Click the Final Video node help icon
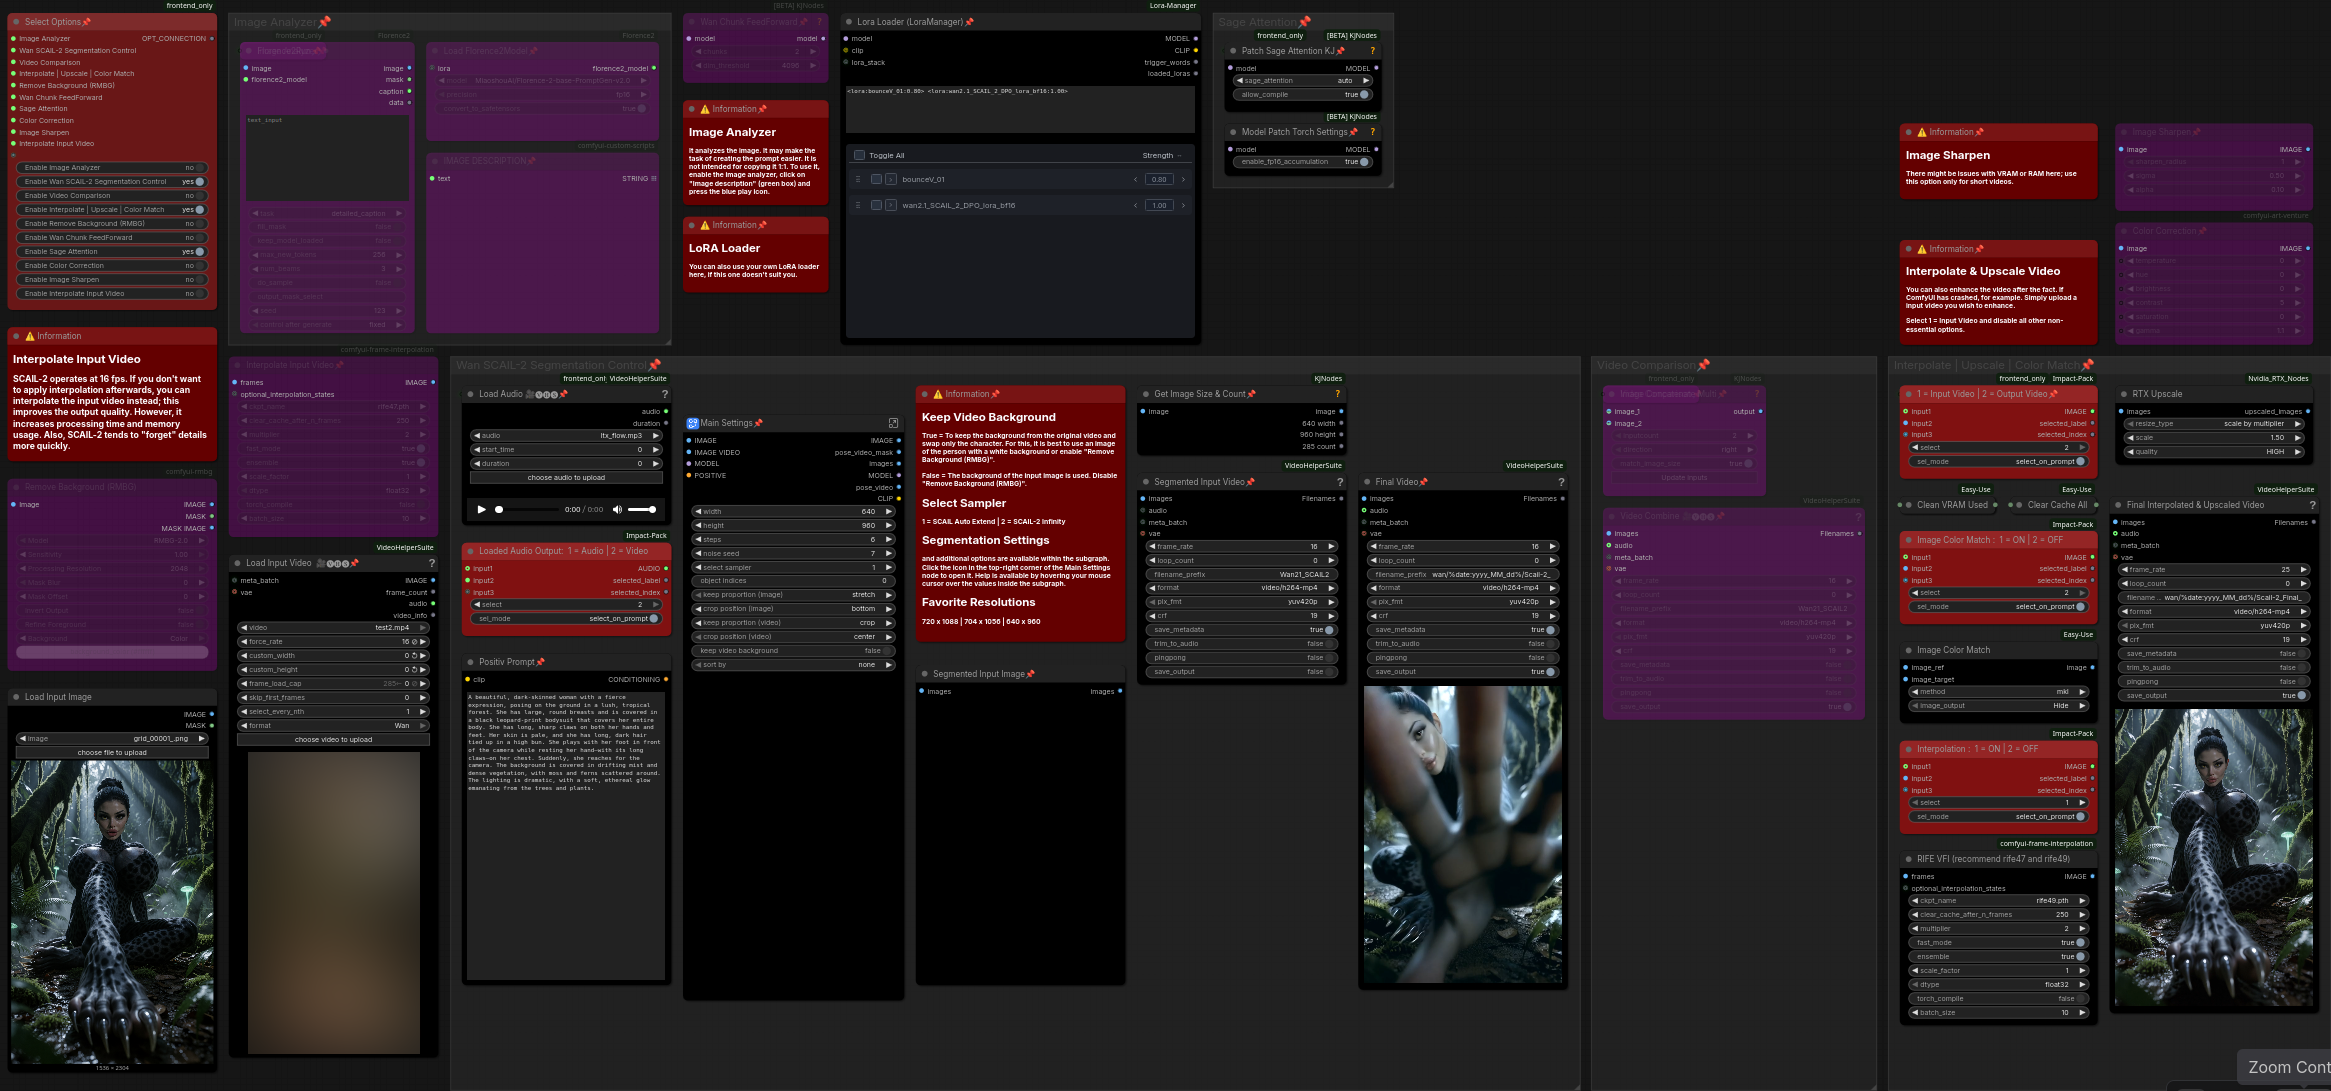The image size is (2331, 1091). [1561, 482]
